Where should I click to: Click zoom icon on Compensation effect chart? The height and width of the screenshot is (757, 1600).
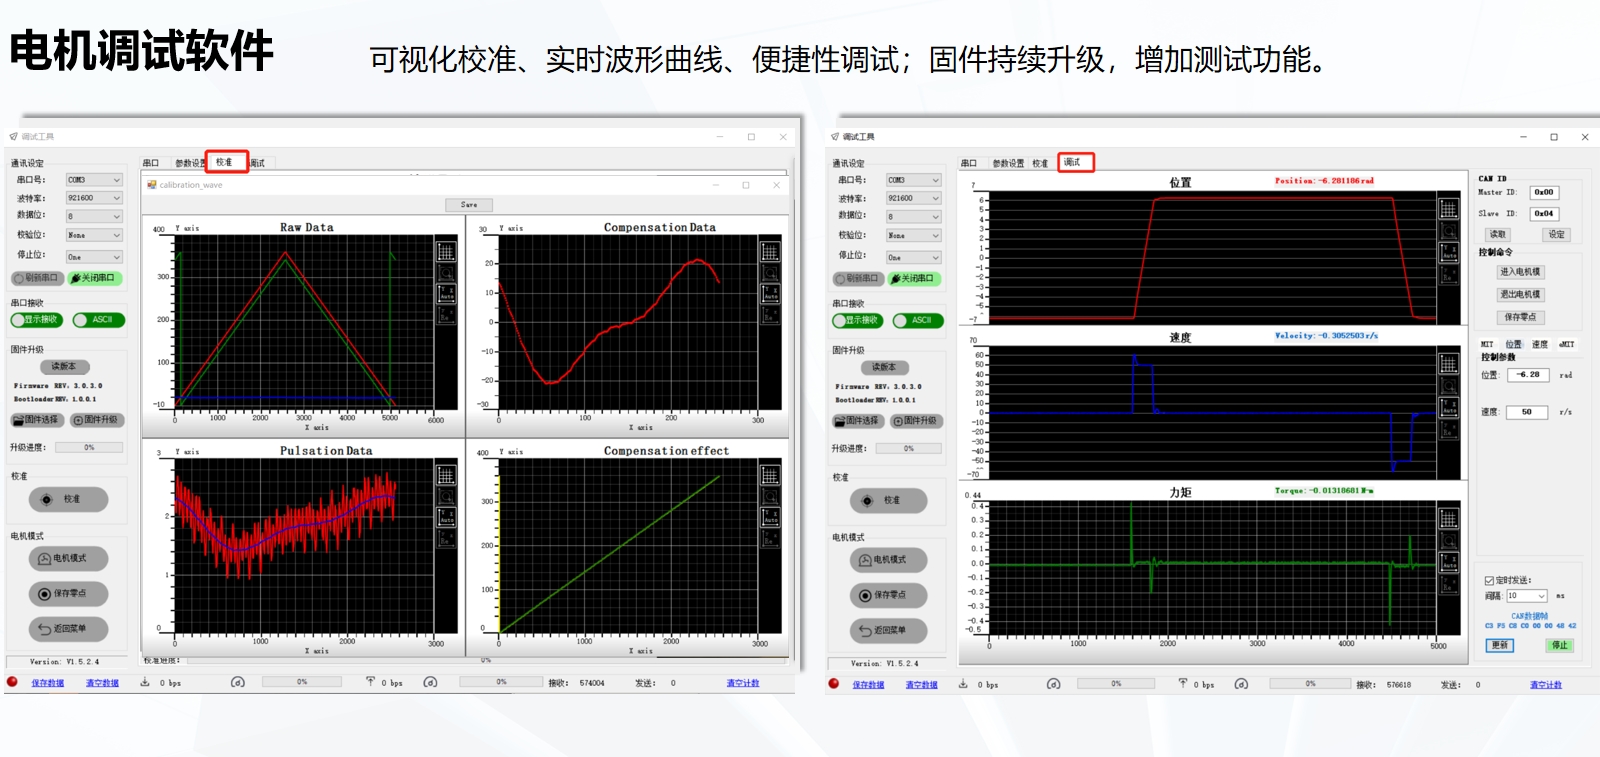tap(770, 496)
